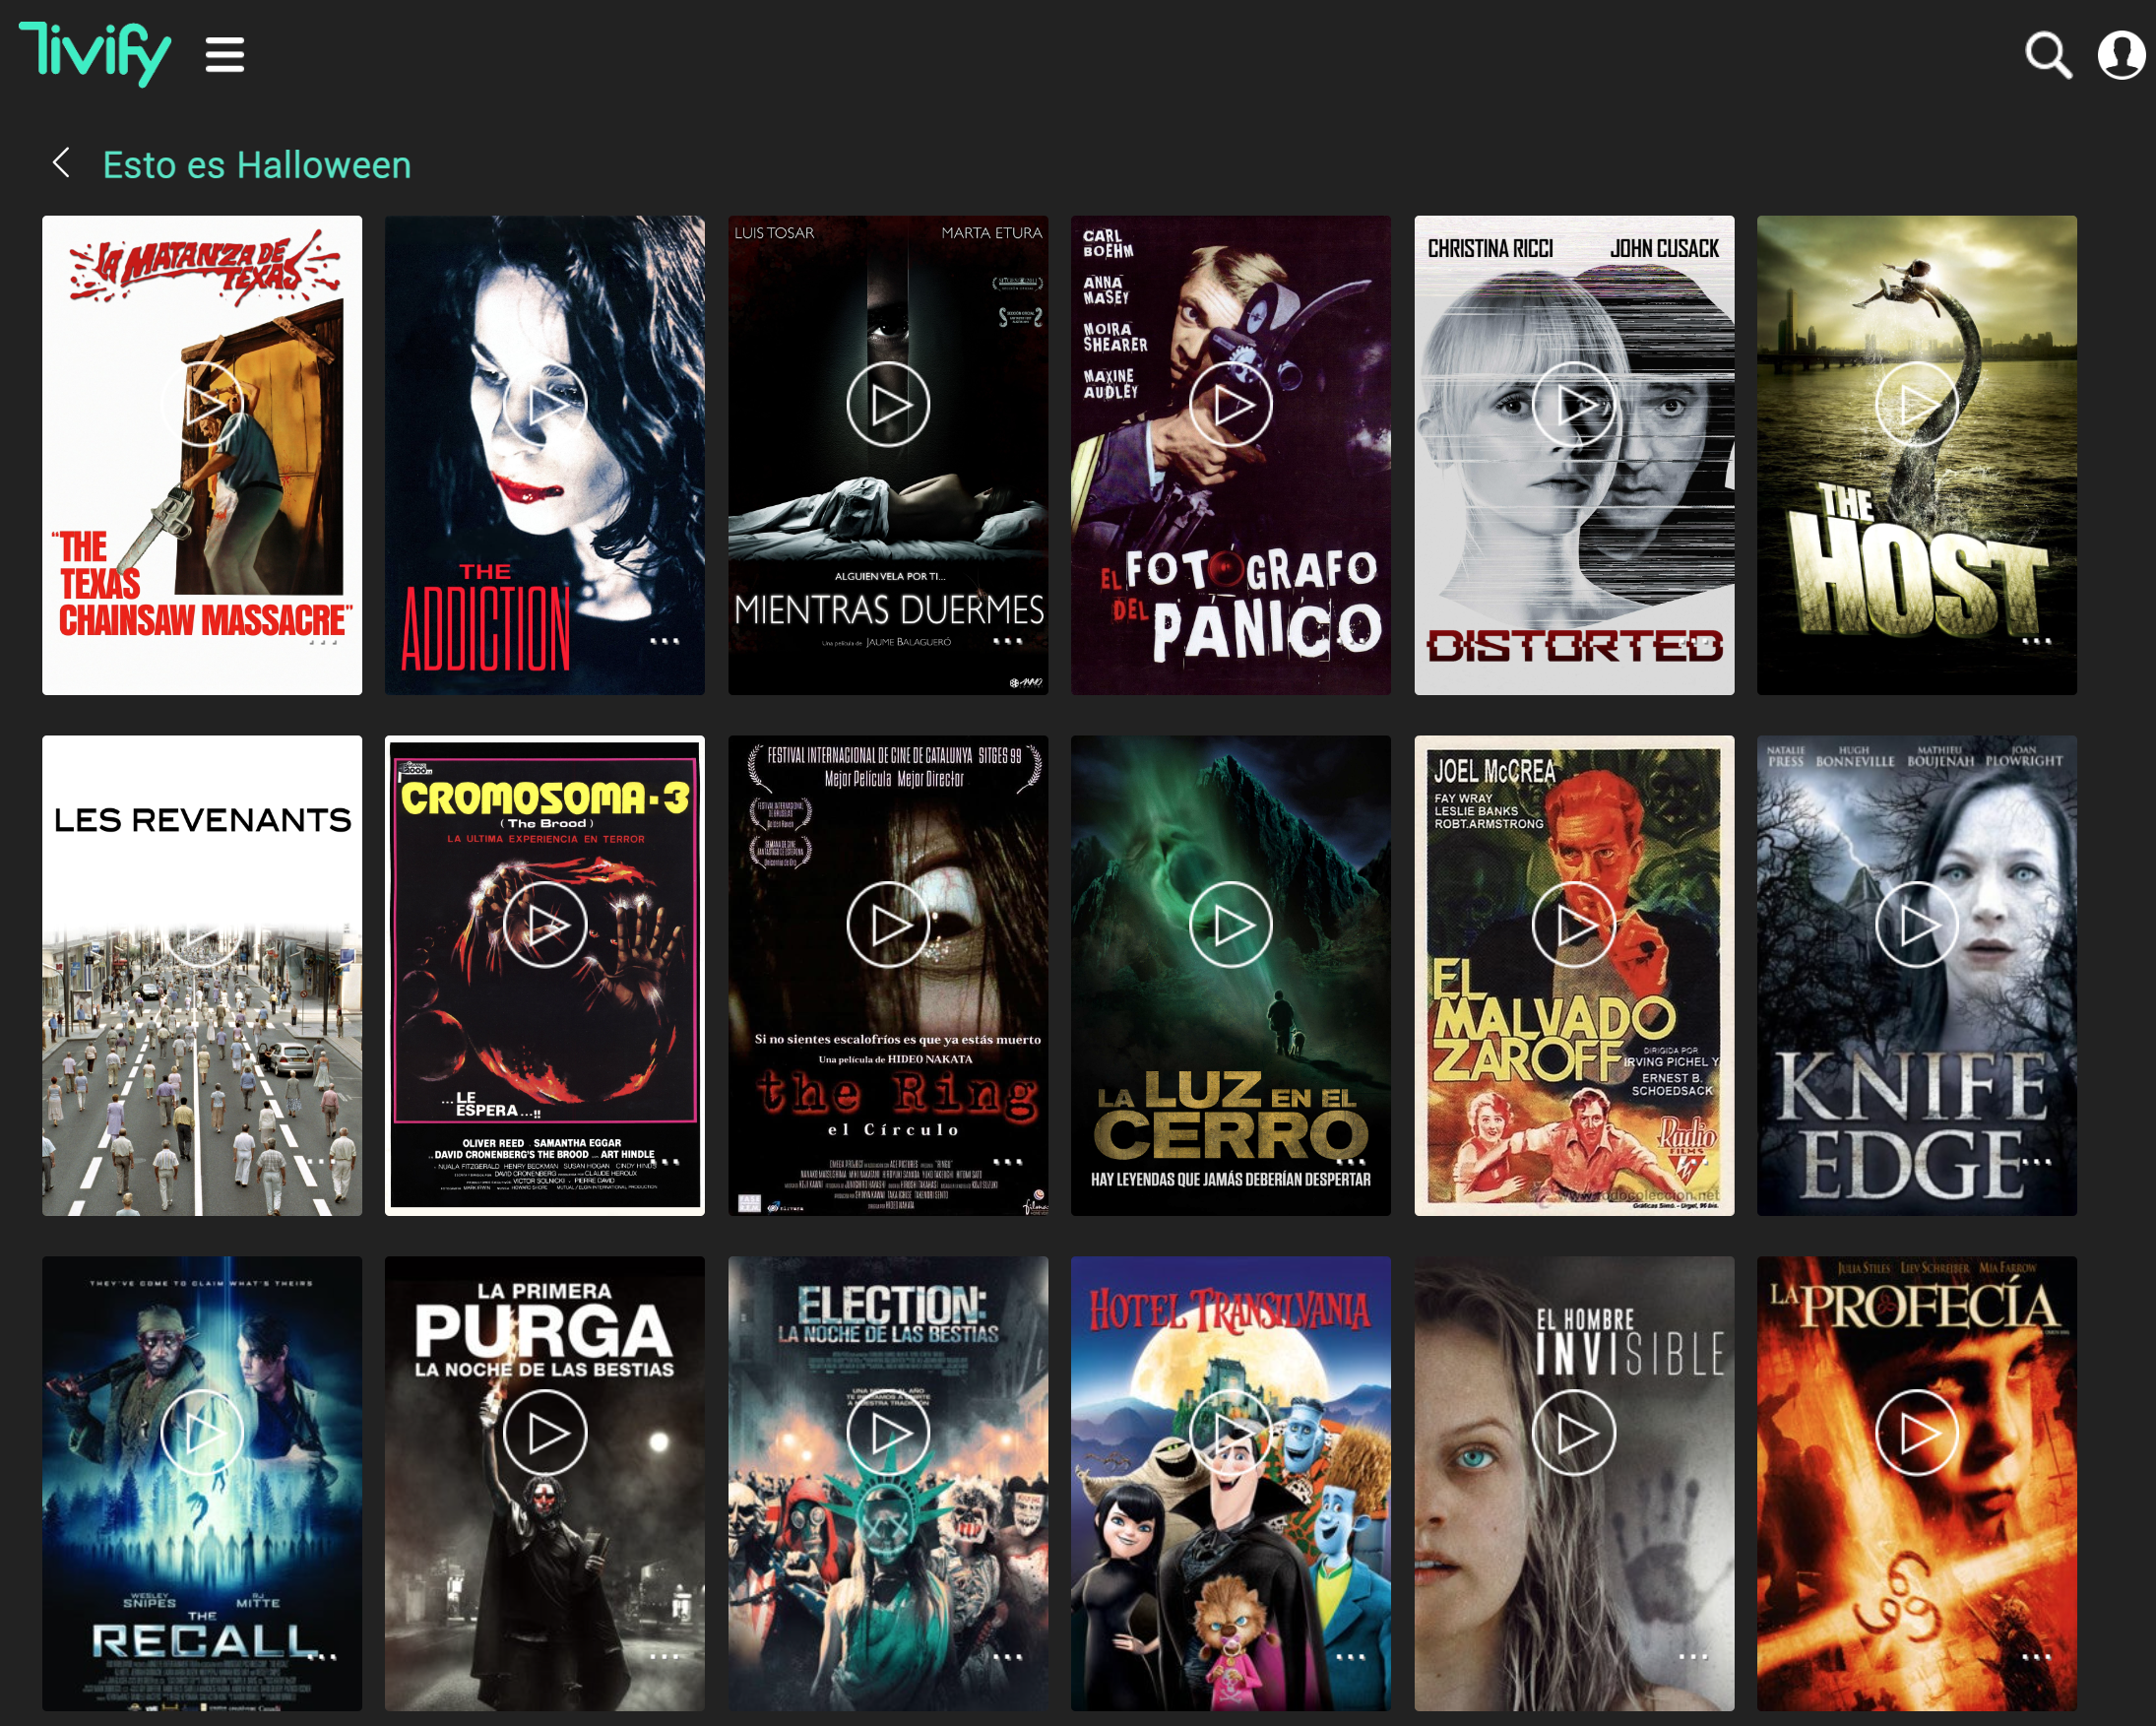Play El Hombre Invisible

pyautogui.click(x=1574, y=1433)
